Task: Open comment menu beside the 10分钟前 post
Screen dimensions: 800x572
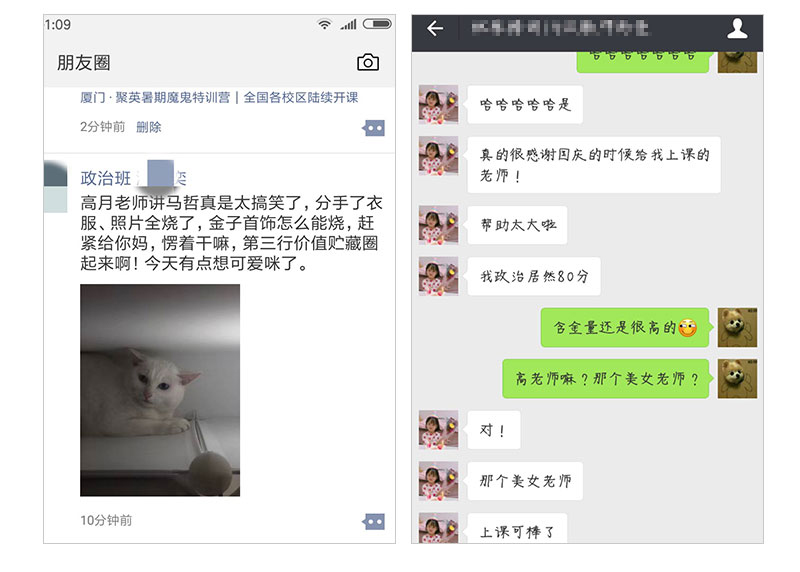Action: 373,521
